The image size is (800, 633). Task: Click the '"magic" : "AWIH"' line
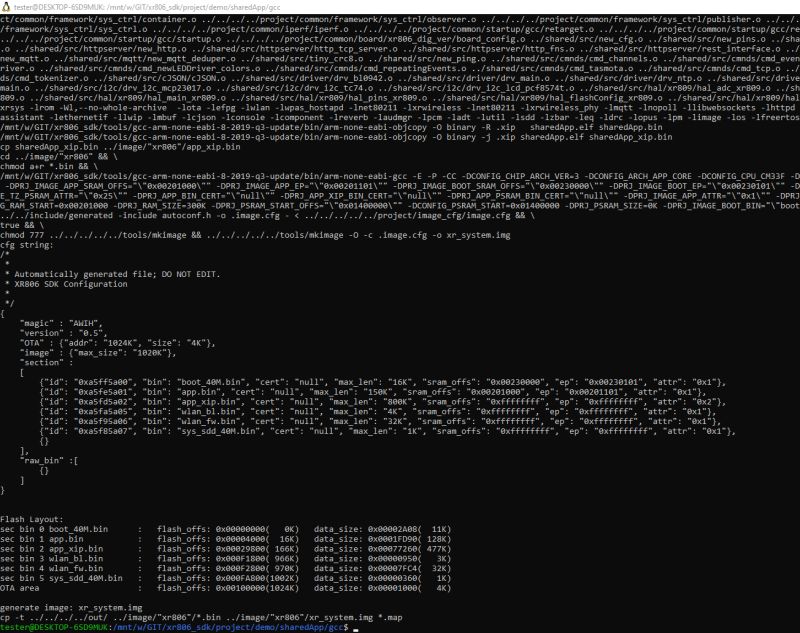click(x=61, y=323)
